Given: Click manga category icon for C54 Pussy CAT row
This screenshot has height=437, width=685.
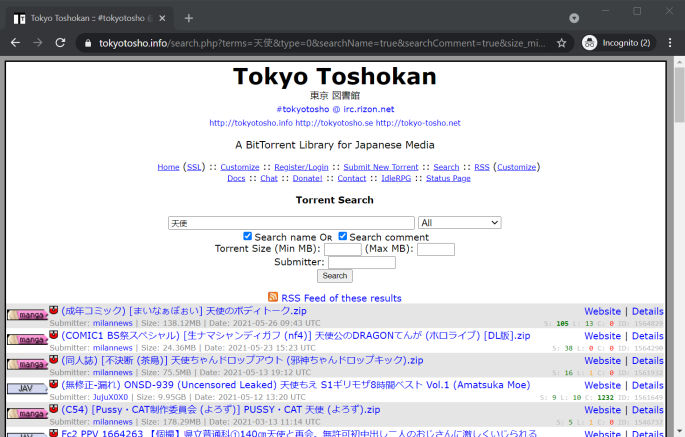Looking at the screenshot, I should 27,413.
